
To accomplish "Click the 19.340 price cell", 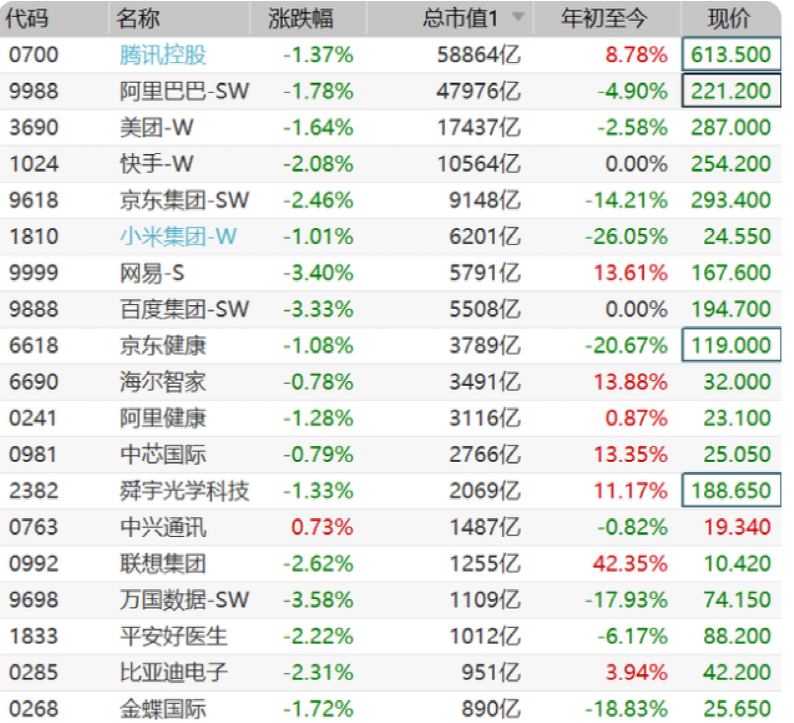I will [737, 527].
